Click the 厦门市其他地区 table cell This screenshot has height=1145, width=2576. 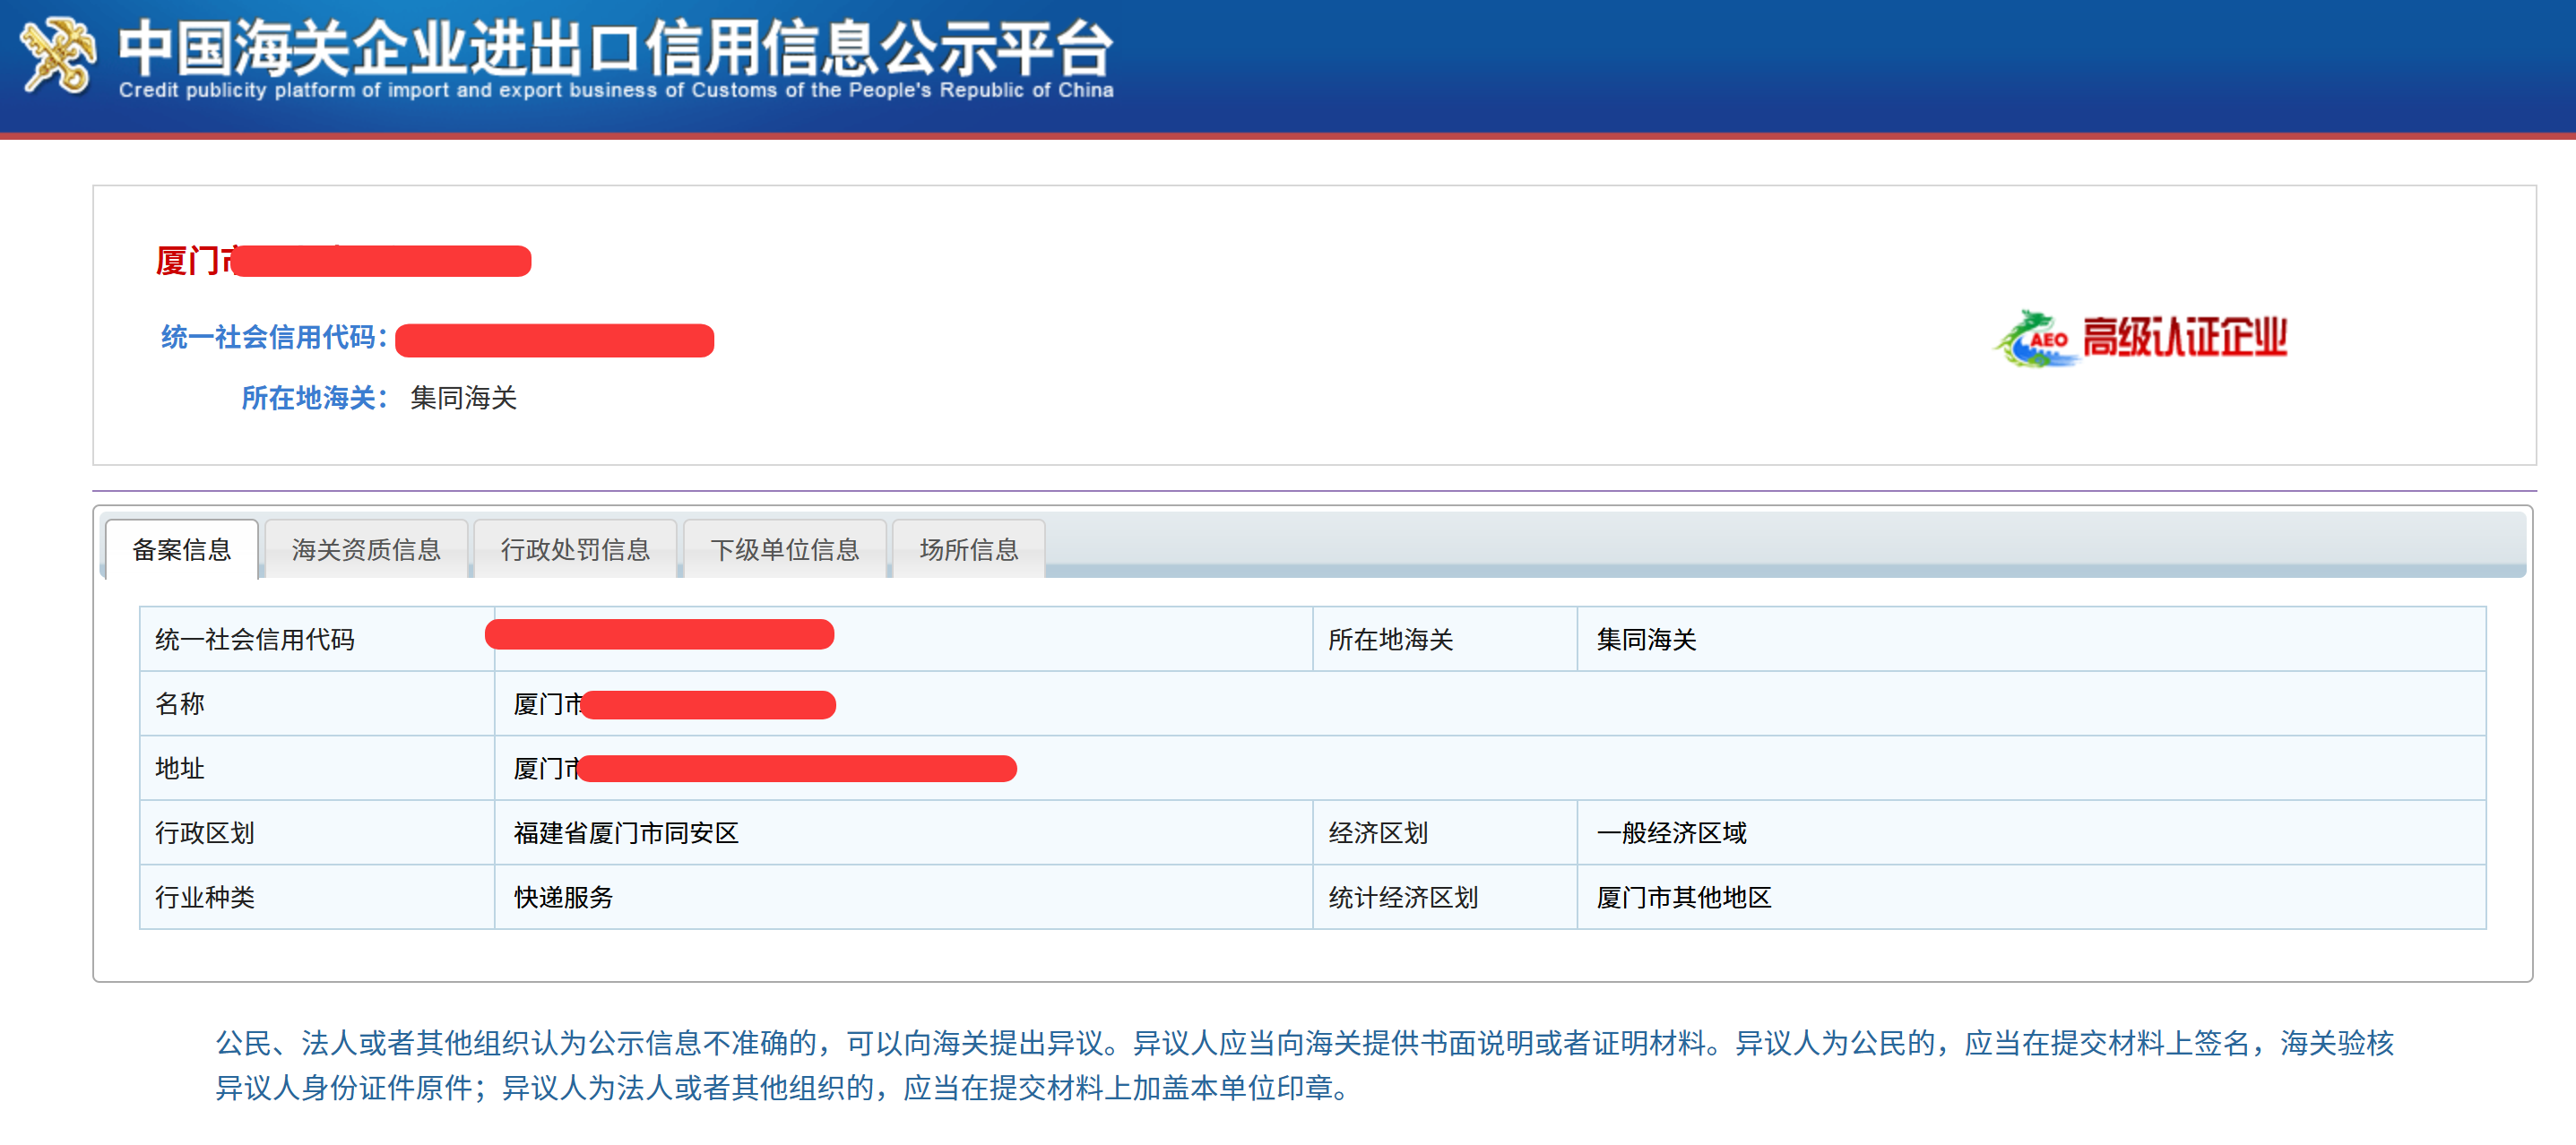[1683, 897]
